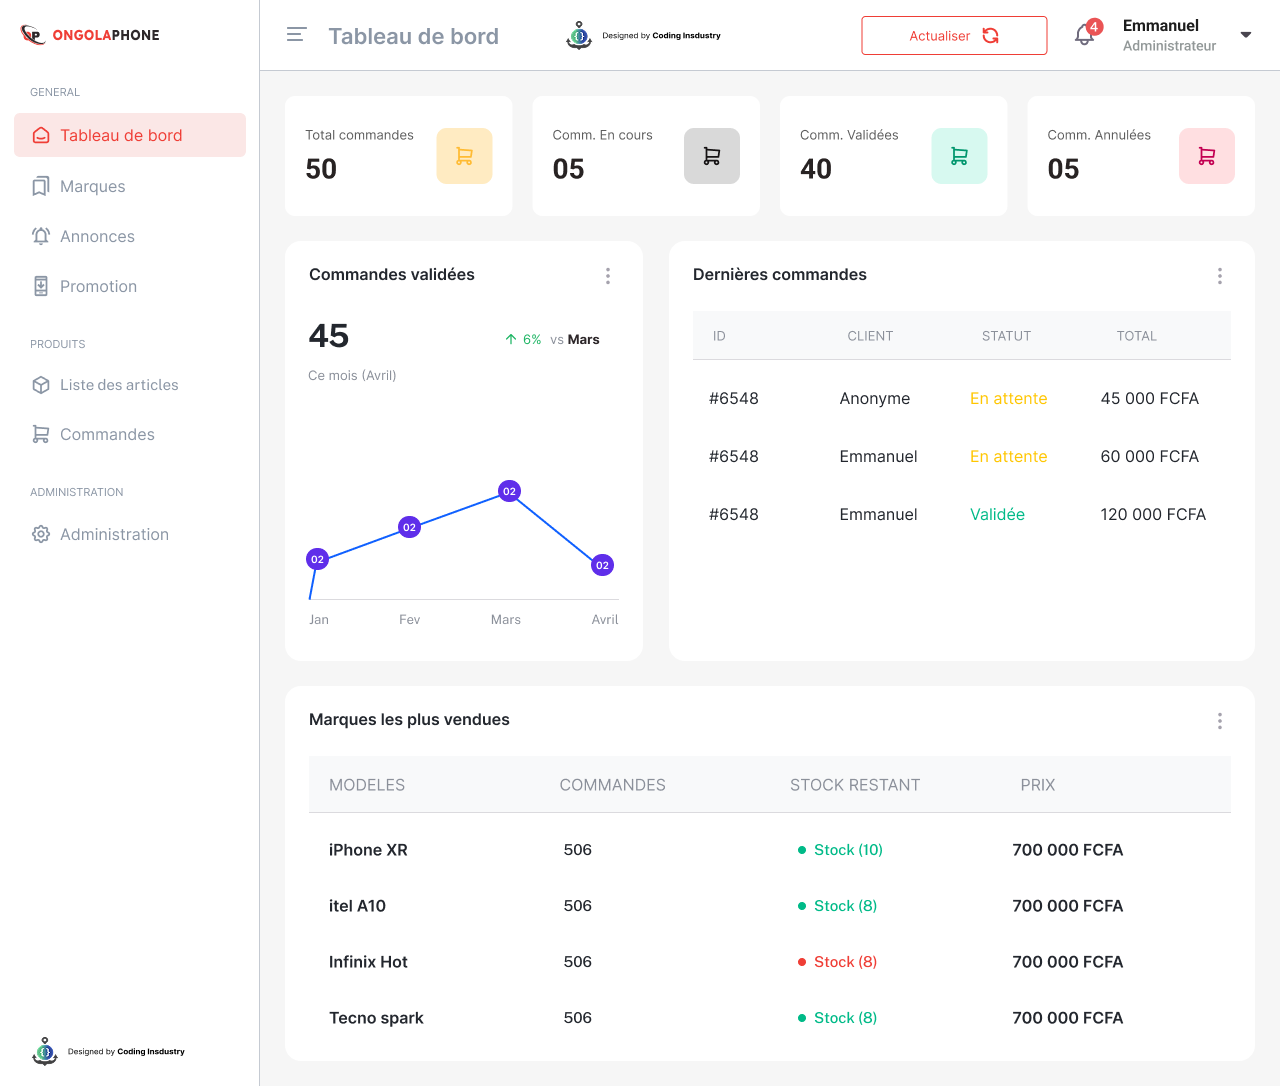This screenshot has height=1086, width=1280.
Task: Open the Annonces sidebar item
Action: pyautogui.click(x=97, y=236)
